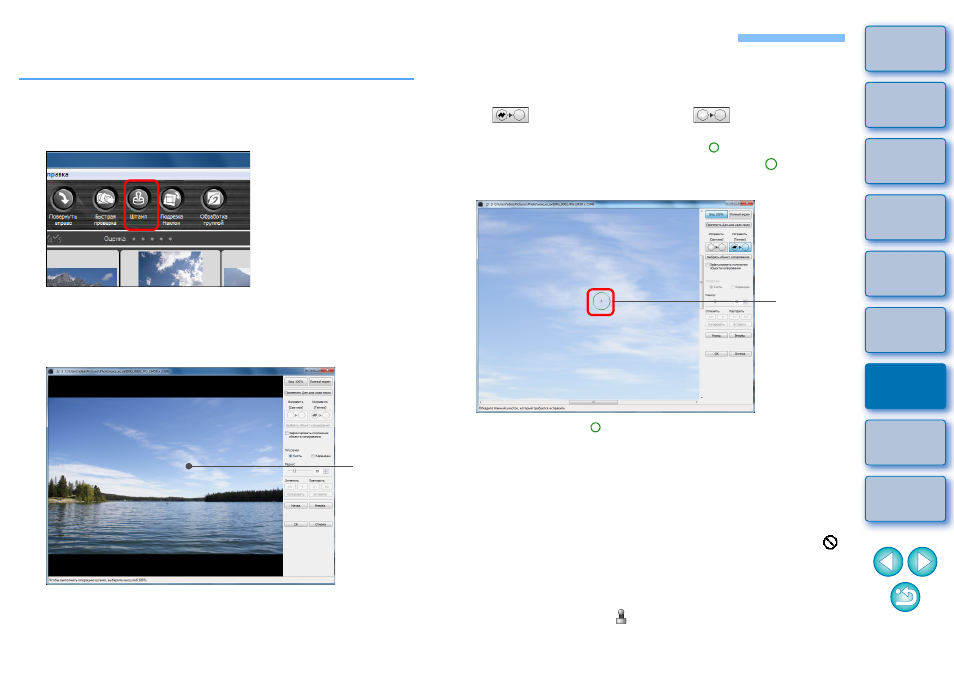The width and height of the screenshot is (954, 674).
Task: Select dark repair button in sky close-up window
Action: 740,247
